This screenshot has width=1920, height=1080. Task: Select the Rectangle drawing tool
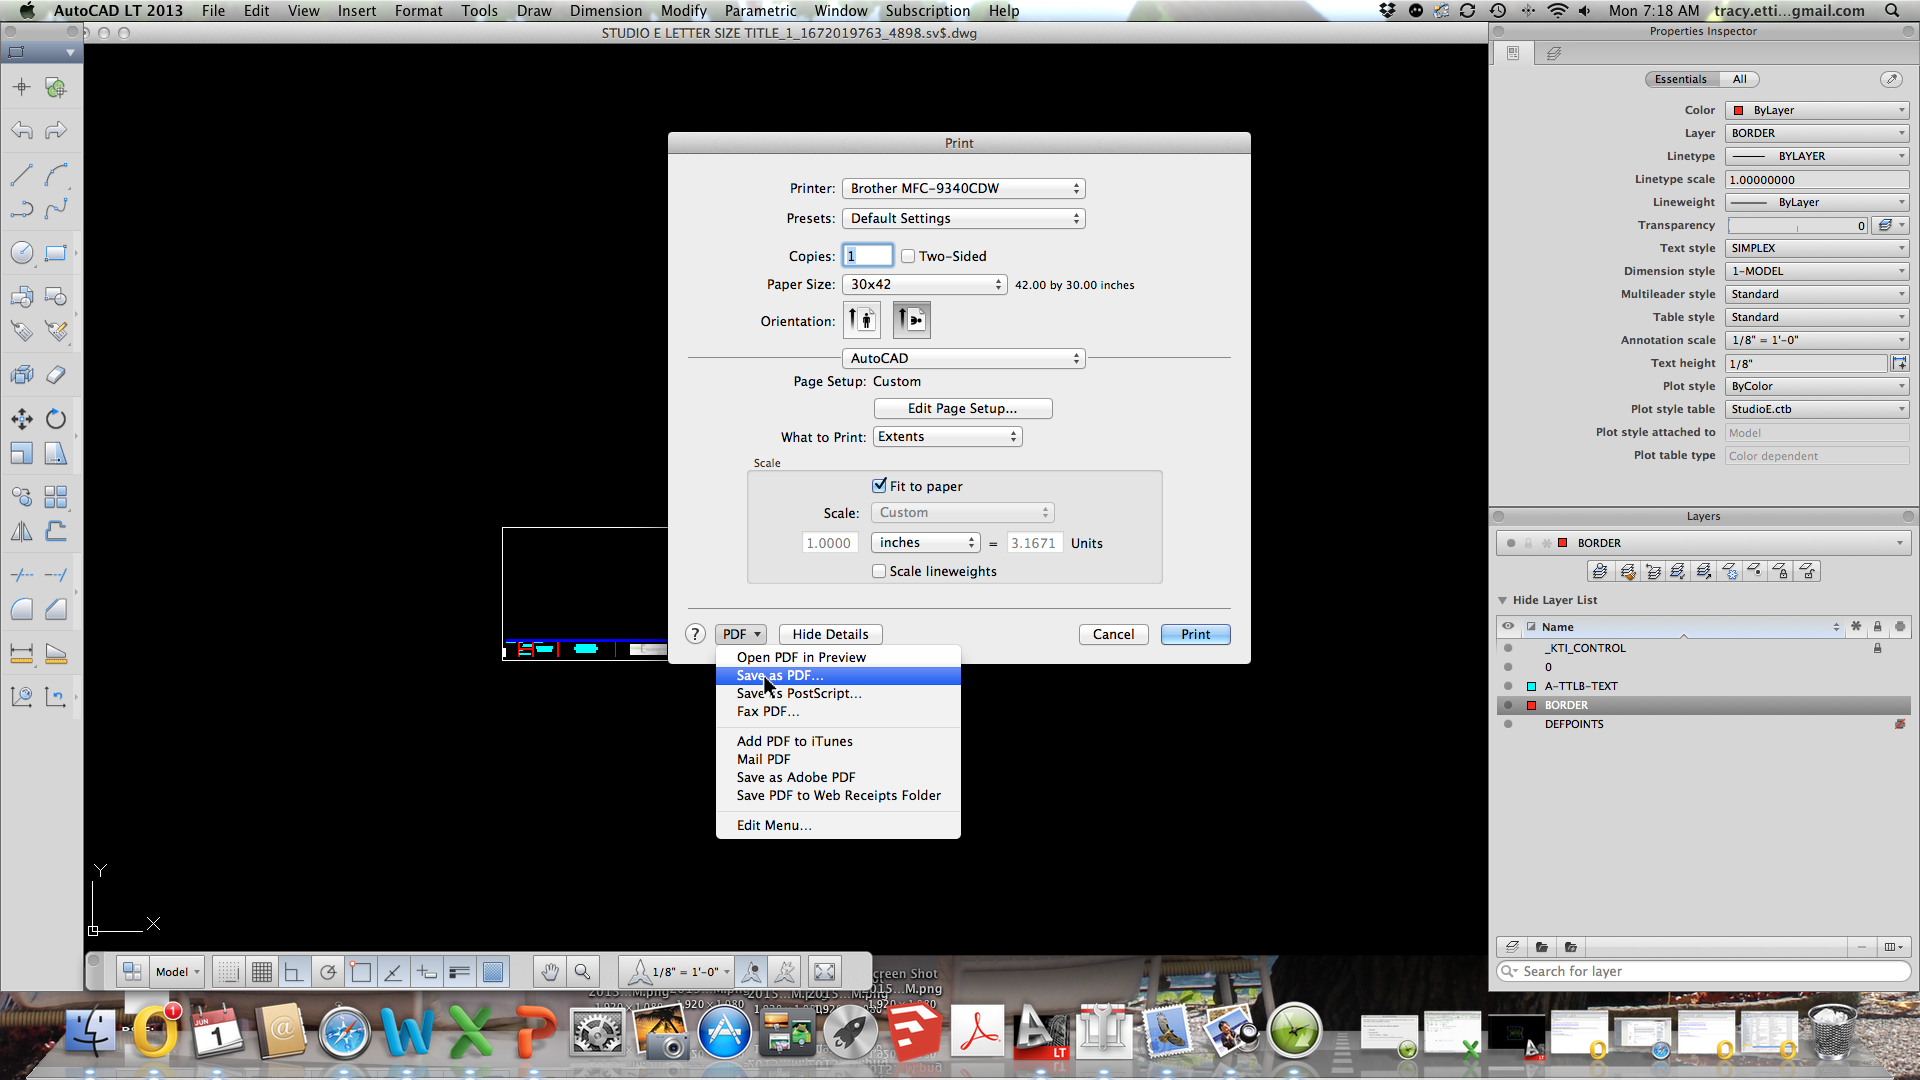click(56, 253)
